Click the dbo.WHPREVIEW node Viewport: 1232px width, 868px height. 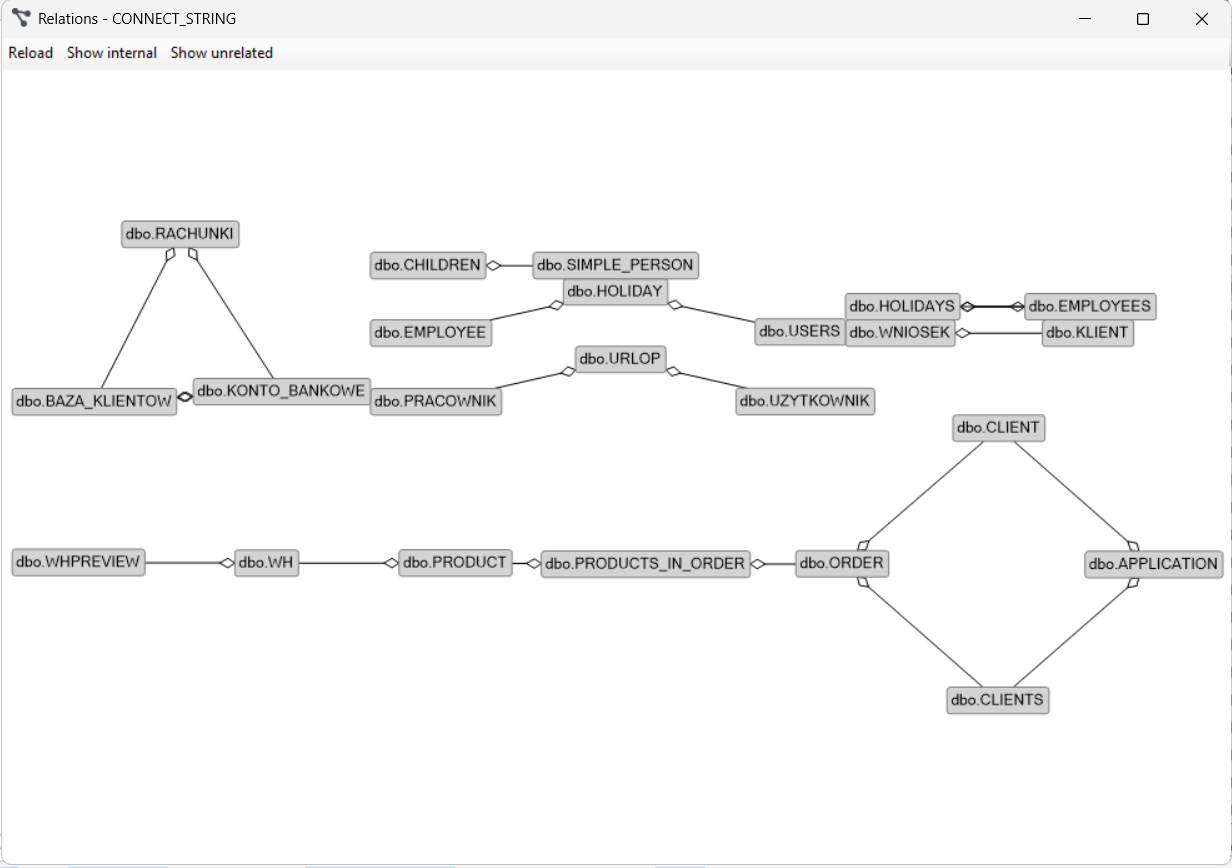(x=78, y=562)
